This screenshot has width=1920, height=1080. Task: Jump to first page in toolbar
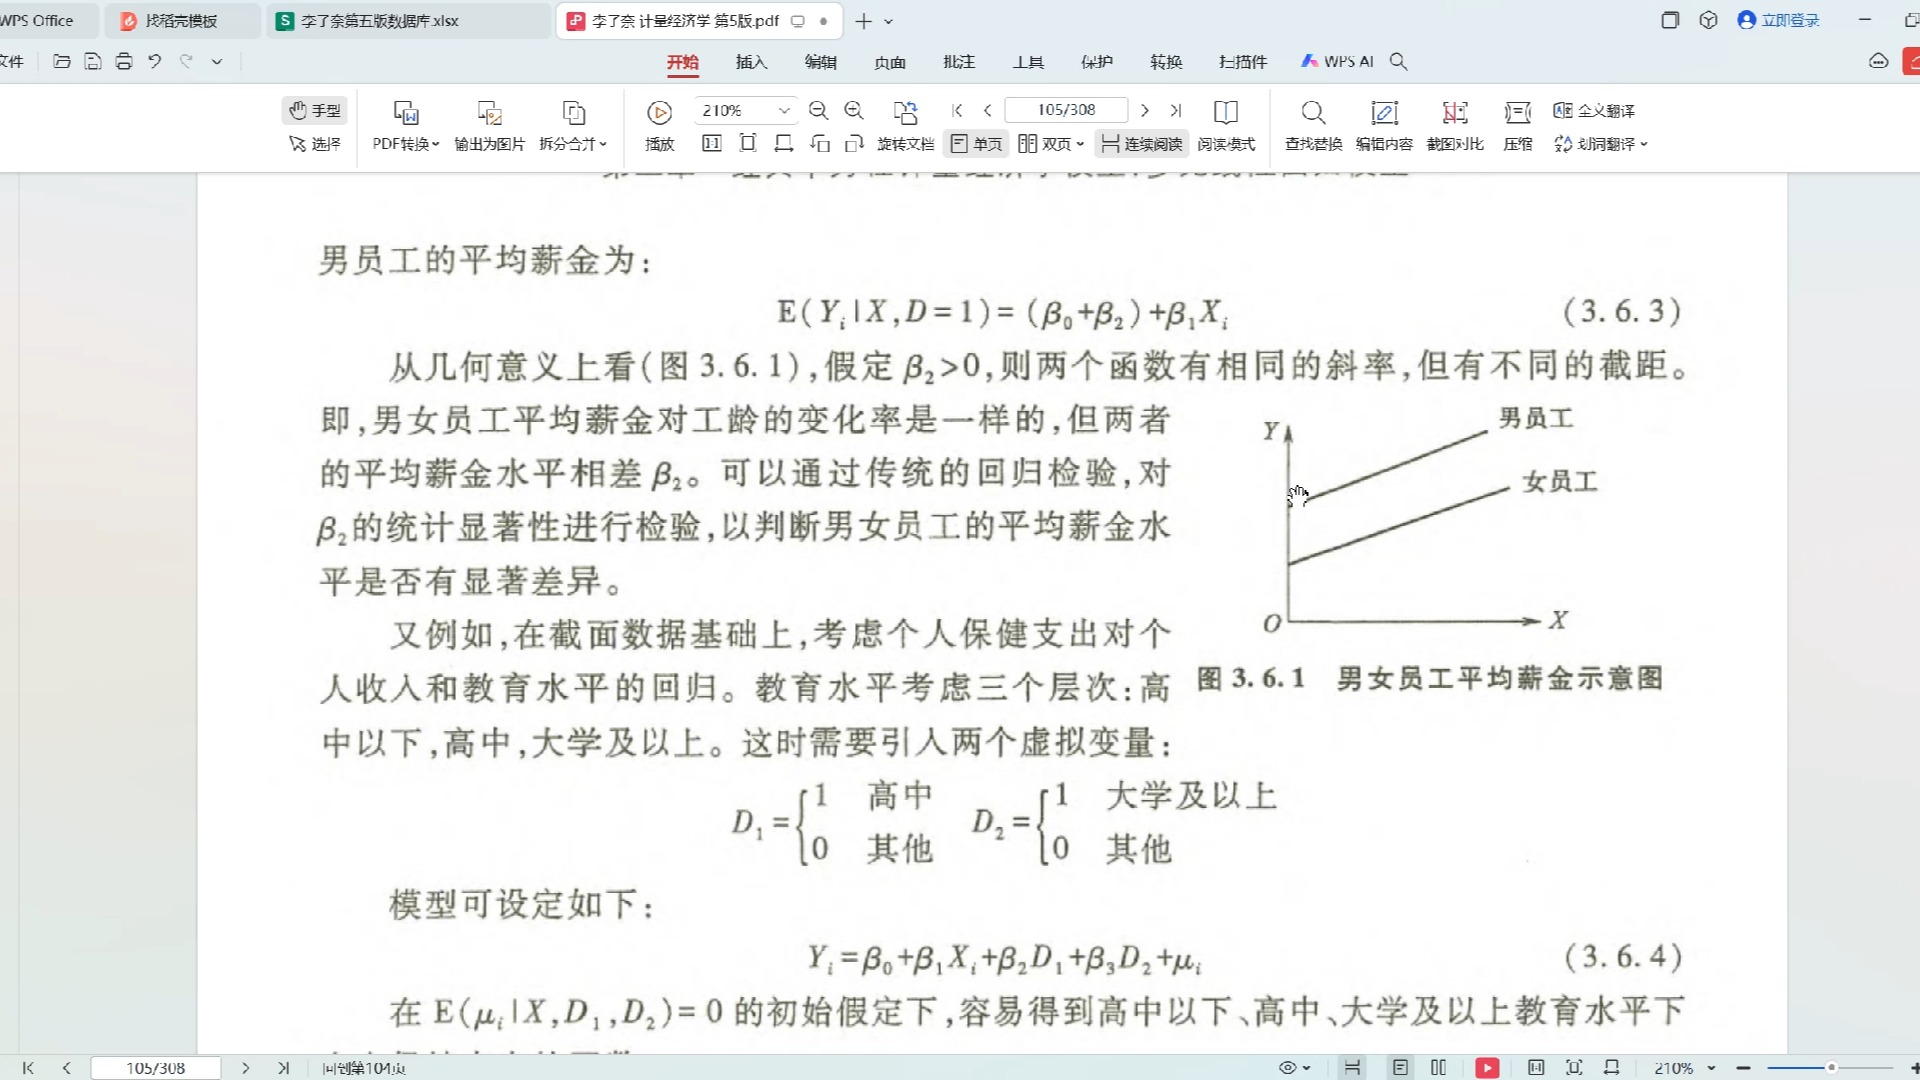957,110
